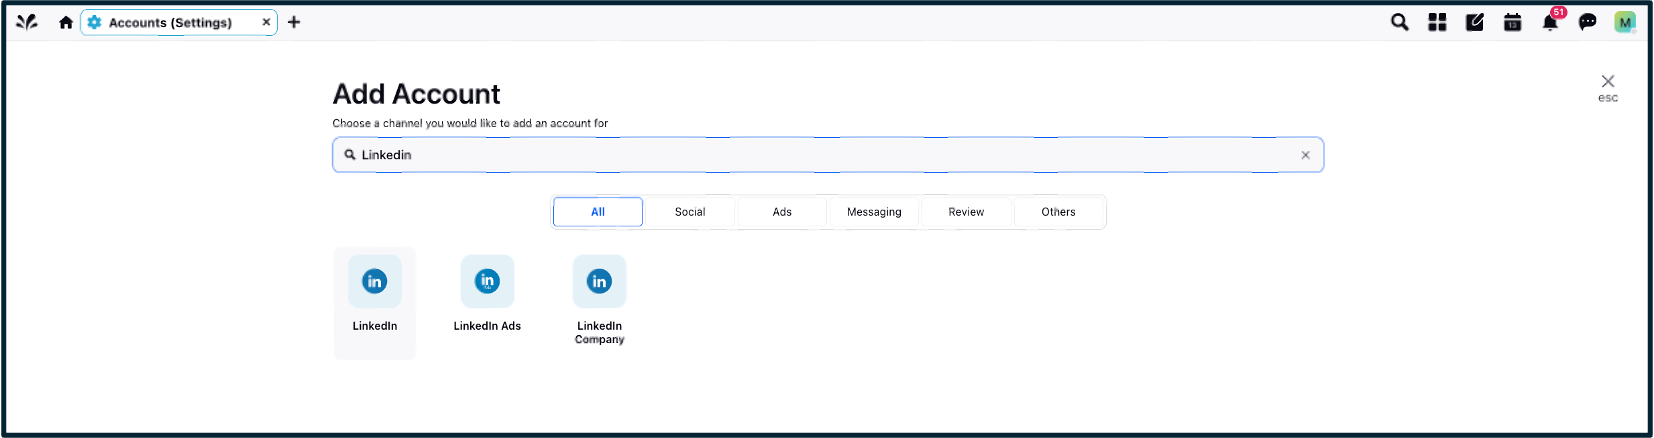Image resolution: width=1654 pixels, height=438 pixels.
Task: Switch to the Social tab
Action: (x=690, y=212)
